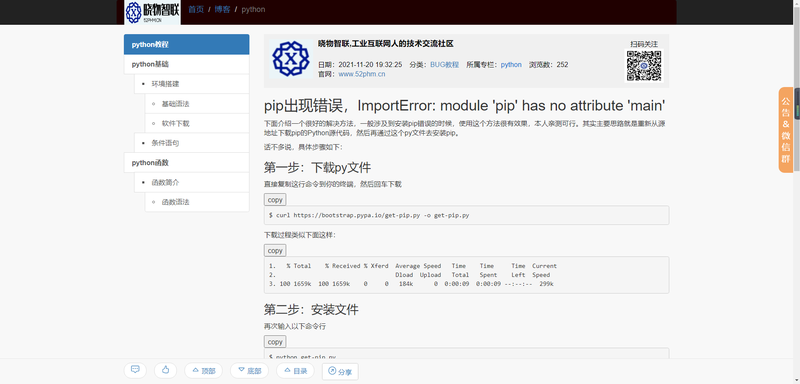Click the 浏览数：252 view count
The width and height of the screenshot is (800, 384).
point(548,65)
